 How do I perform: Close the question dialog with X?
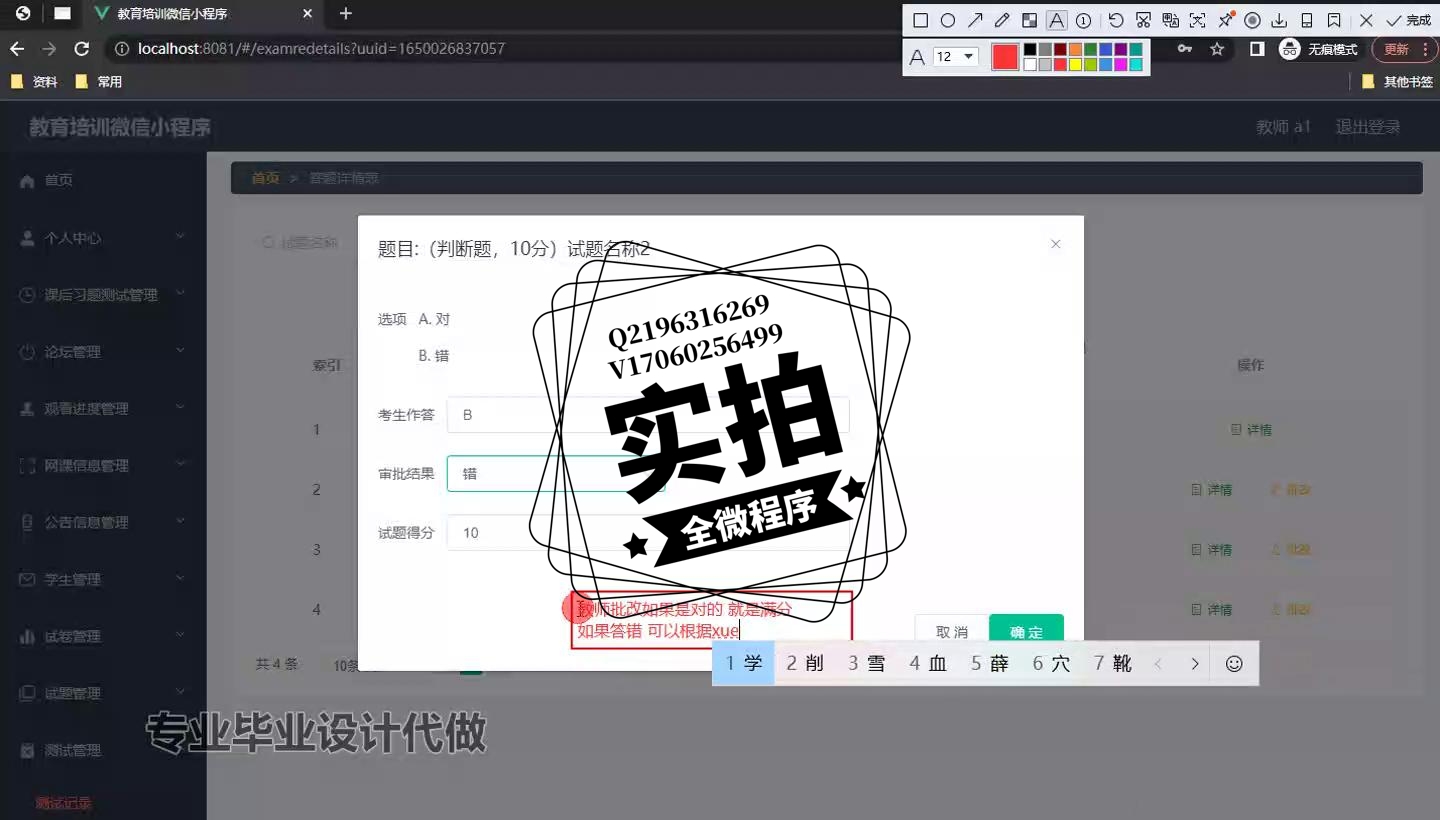(1055, 244)
